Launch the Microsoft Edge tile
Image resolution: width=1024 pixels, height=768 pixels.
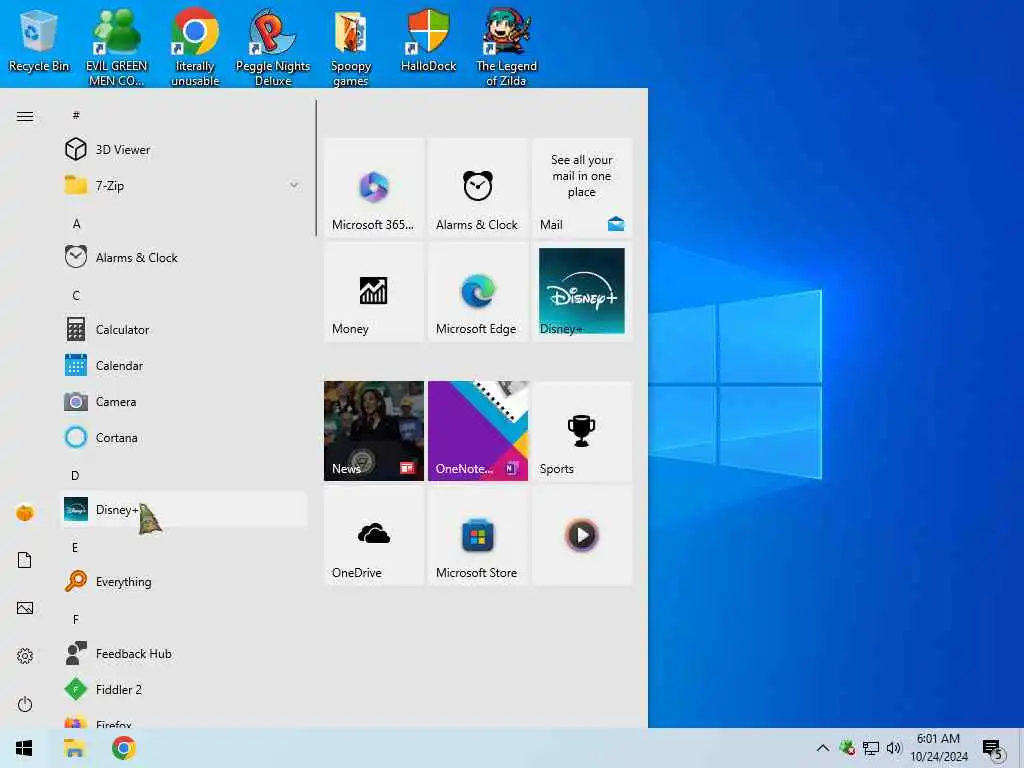478,291
